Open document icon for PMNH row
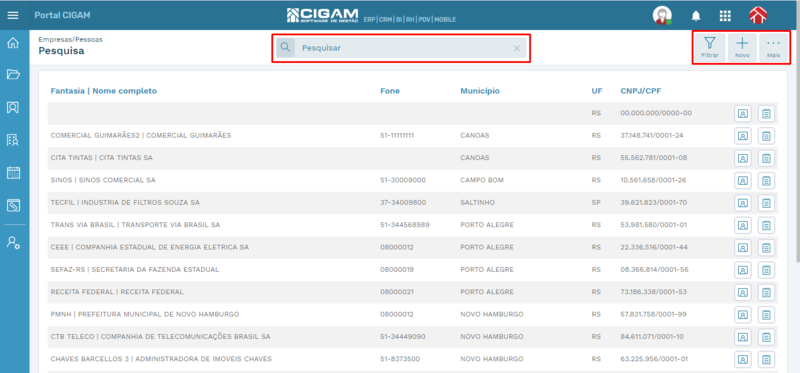Viewport: 800px width, 373px height. coord(766,315)
